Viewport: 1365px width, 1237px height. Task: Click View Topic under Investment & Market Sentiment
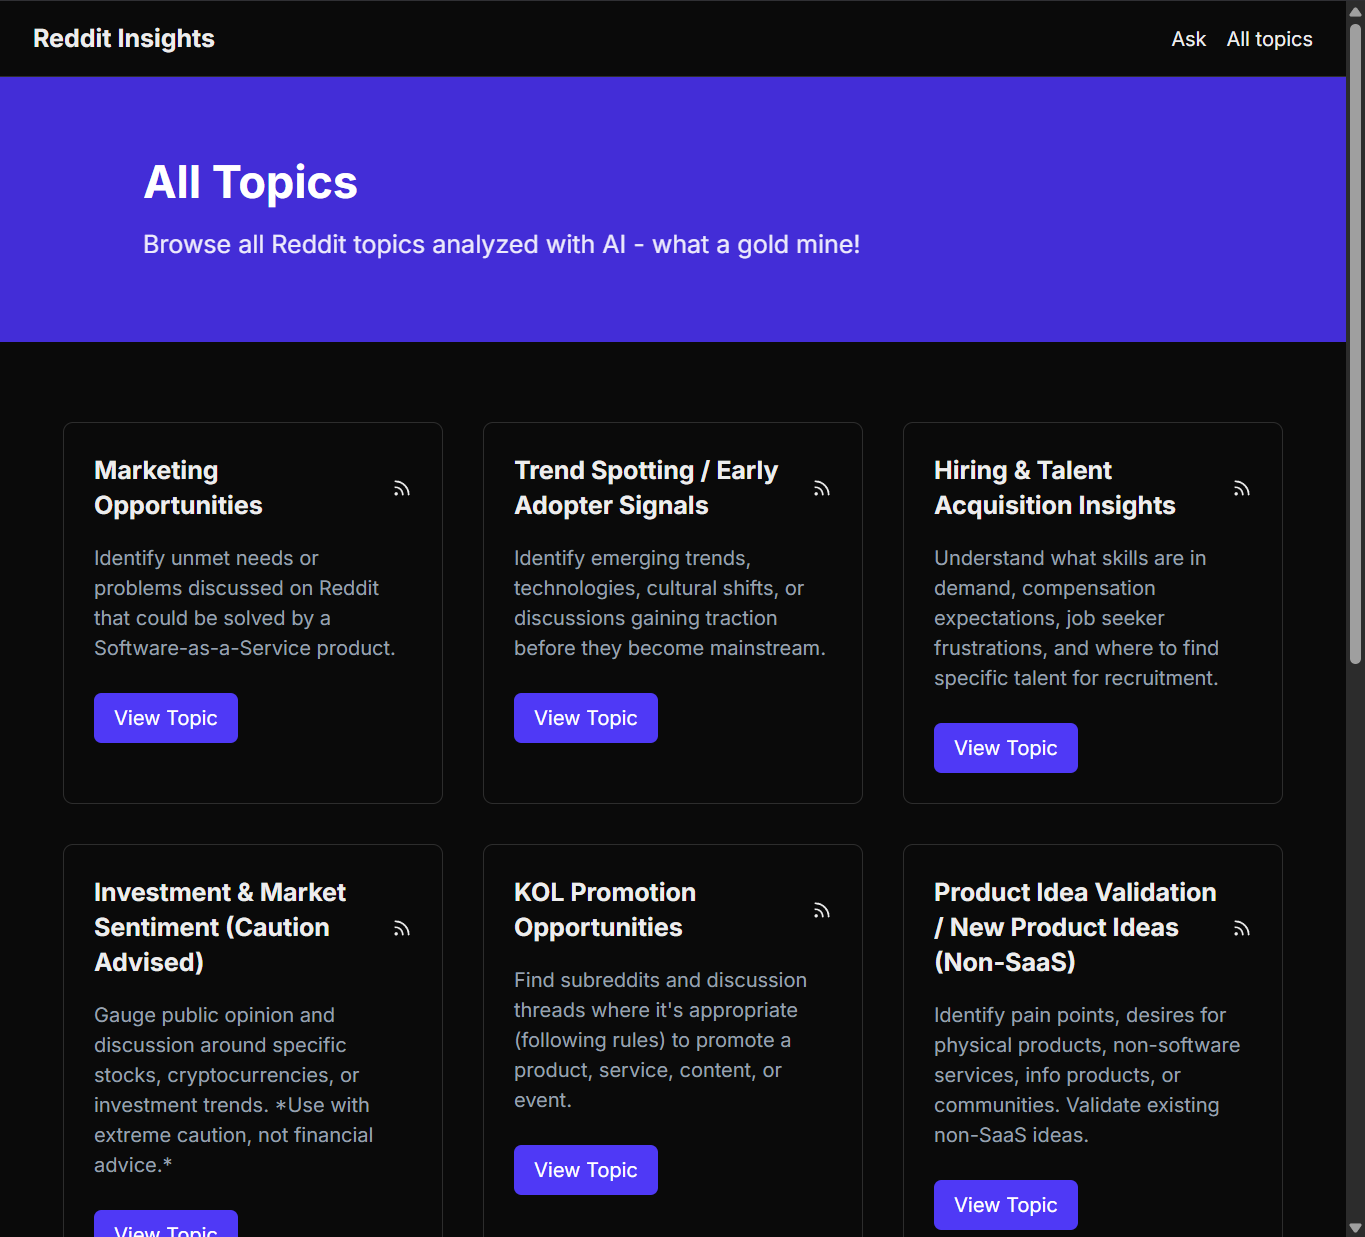[165, 1230]
